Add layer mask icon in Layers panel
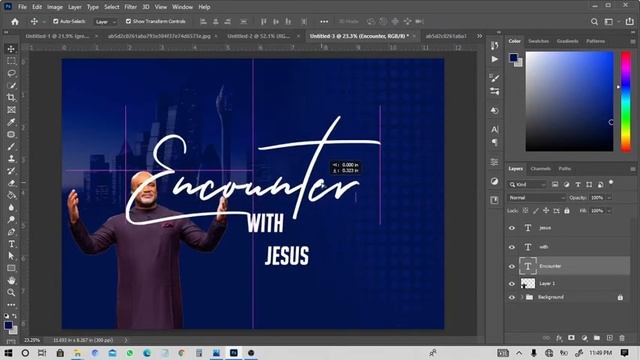The height and width of the screenshot is (360, 640). click(571, 338)
